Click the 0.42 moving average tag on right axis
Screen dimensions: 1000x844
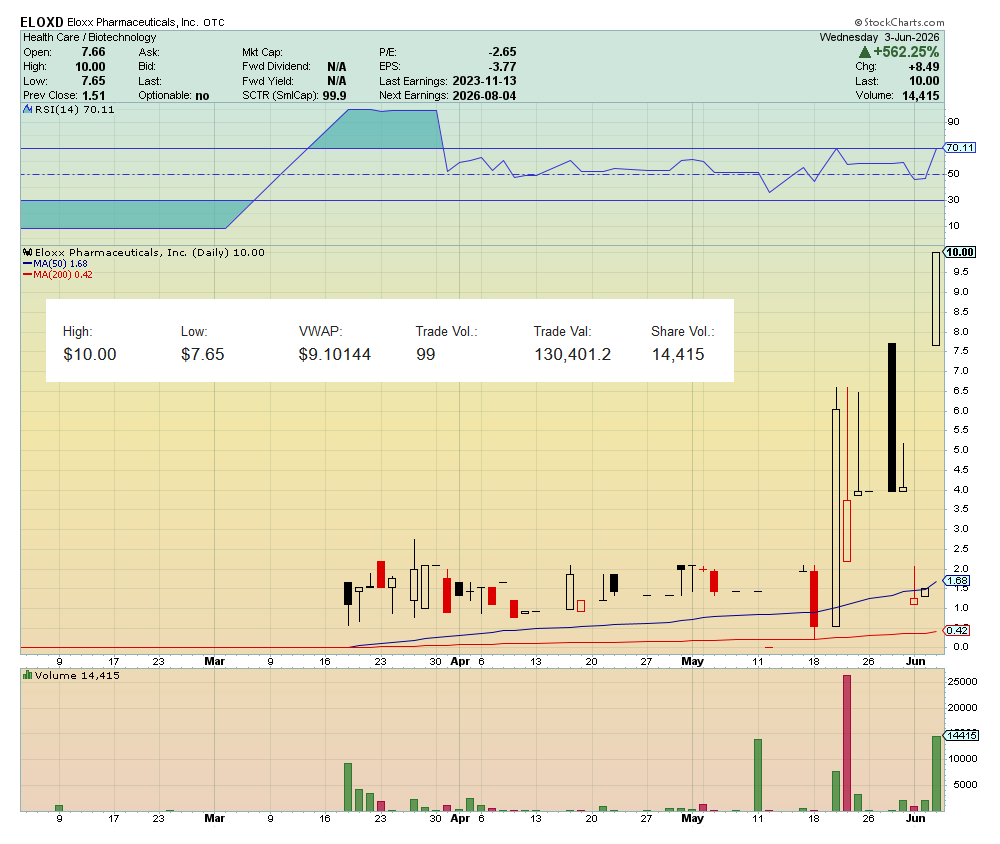(x=957, y=630)
